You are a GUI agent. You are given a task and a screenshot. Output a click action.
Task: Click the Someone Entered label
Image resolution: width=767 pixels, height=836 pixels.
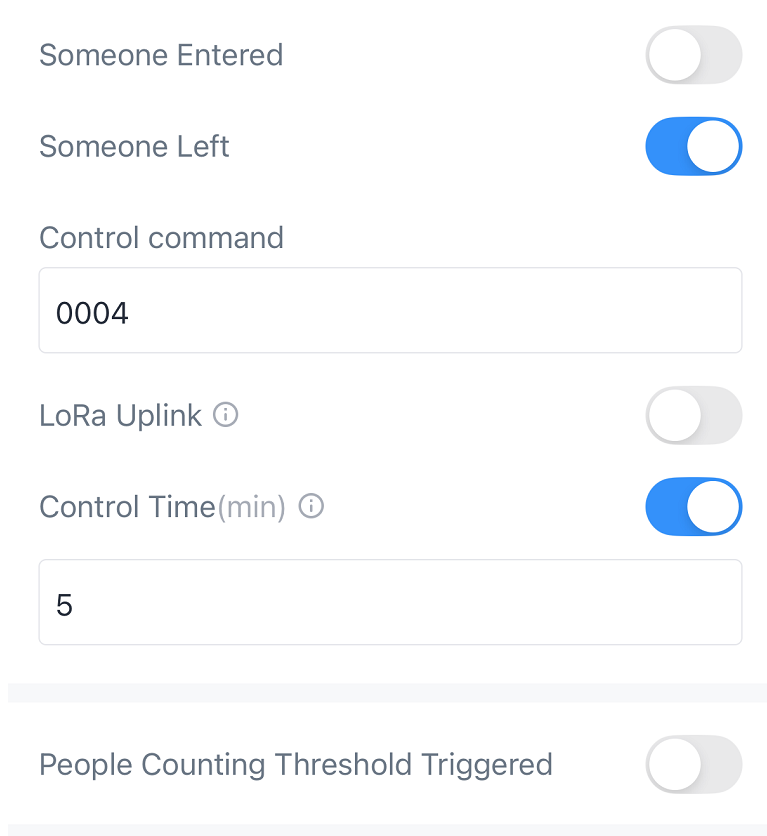click(161, 55)
